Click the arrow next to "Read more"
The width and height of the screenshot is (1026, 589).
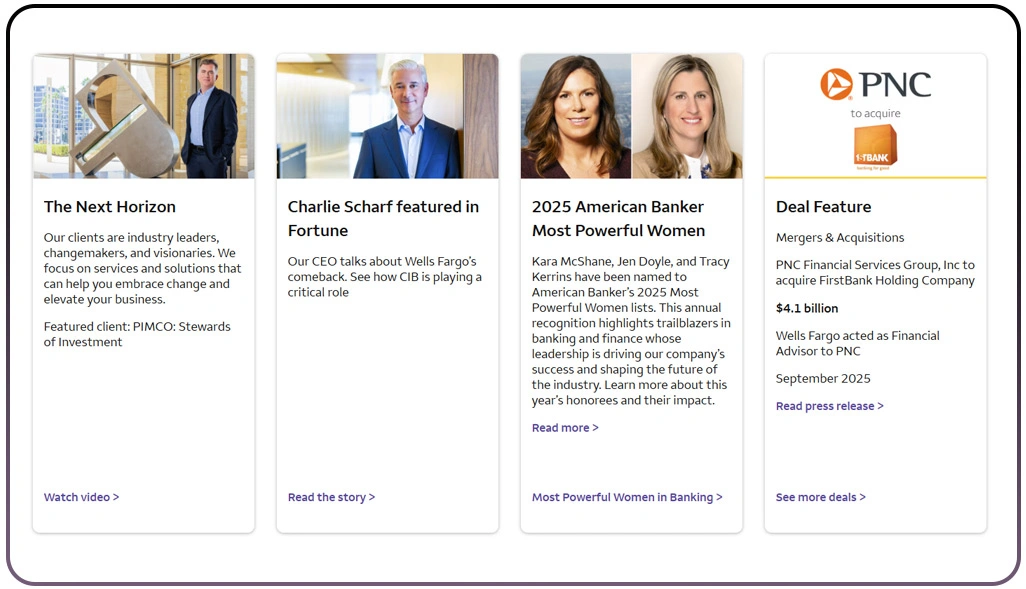pyautogui.click(x=594, y=427)
